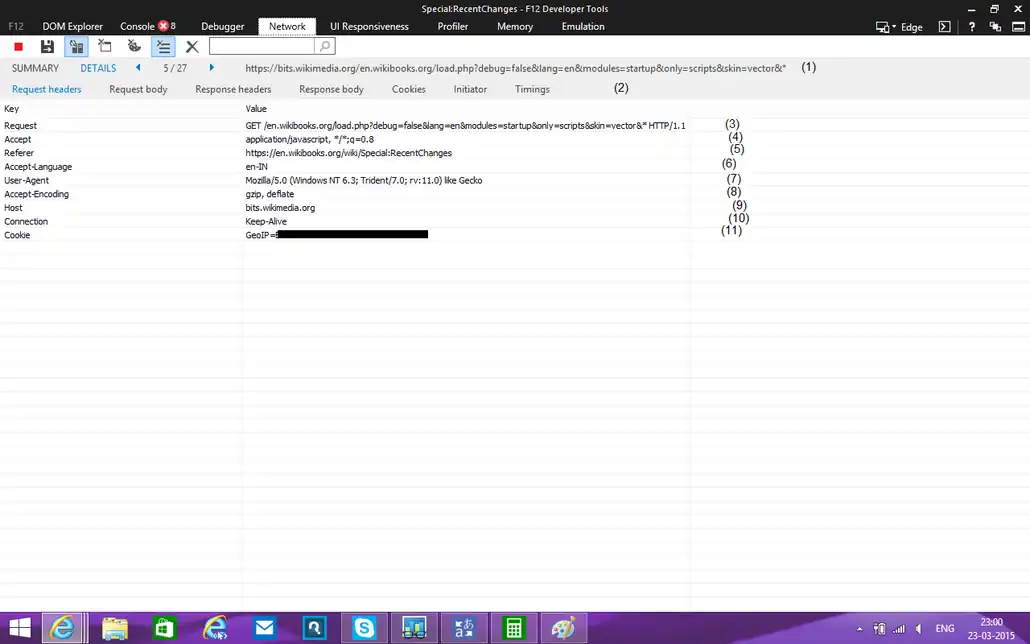Screen dimensions: 1030x644
Task: Click the Help question mark icon
Action: (x=972, y=27)
